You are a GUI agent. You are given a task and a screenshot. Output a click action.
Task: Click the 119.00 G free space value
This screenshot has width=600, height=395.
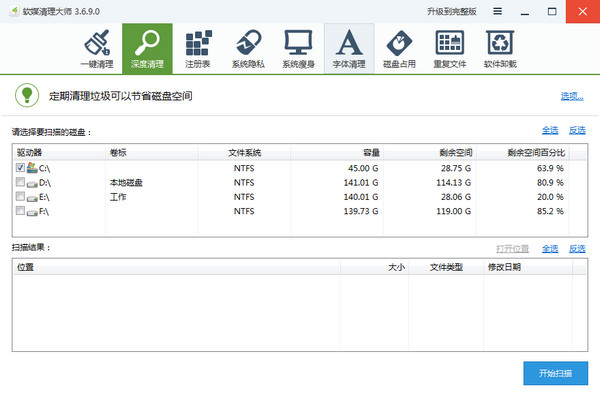pos(454,211)
